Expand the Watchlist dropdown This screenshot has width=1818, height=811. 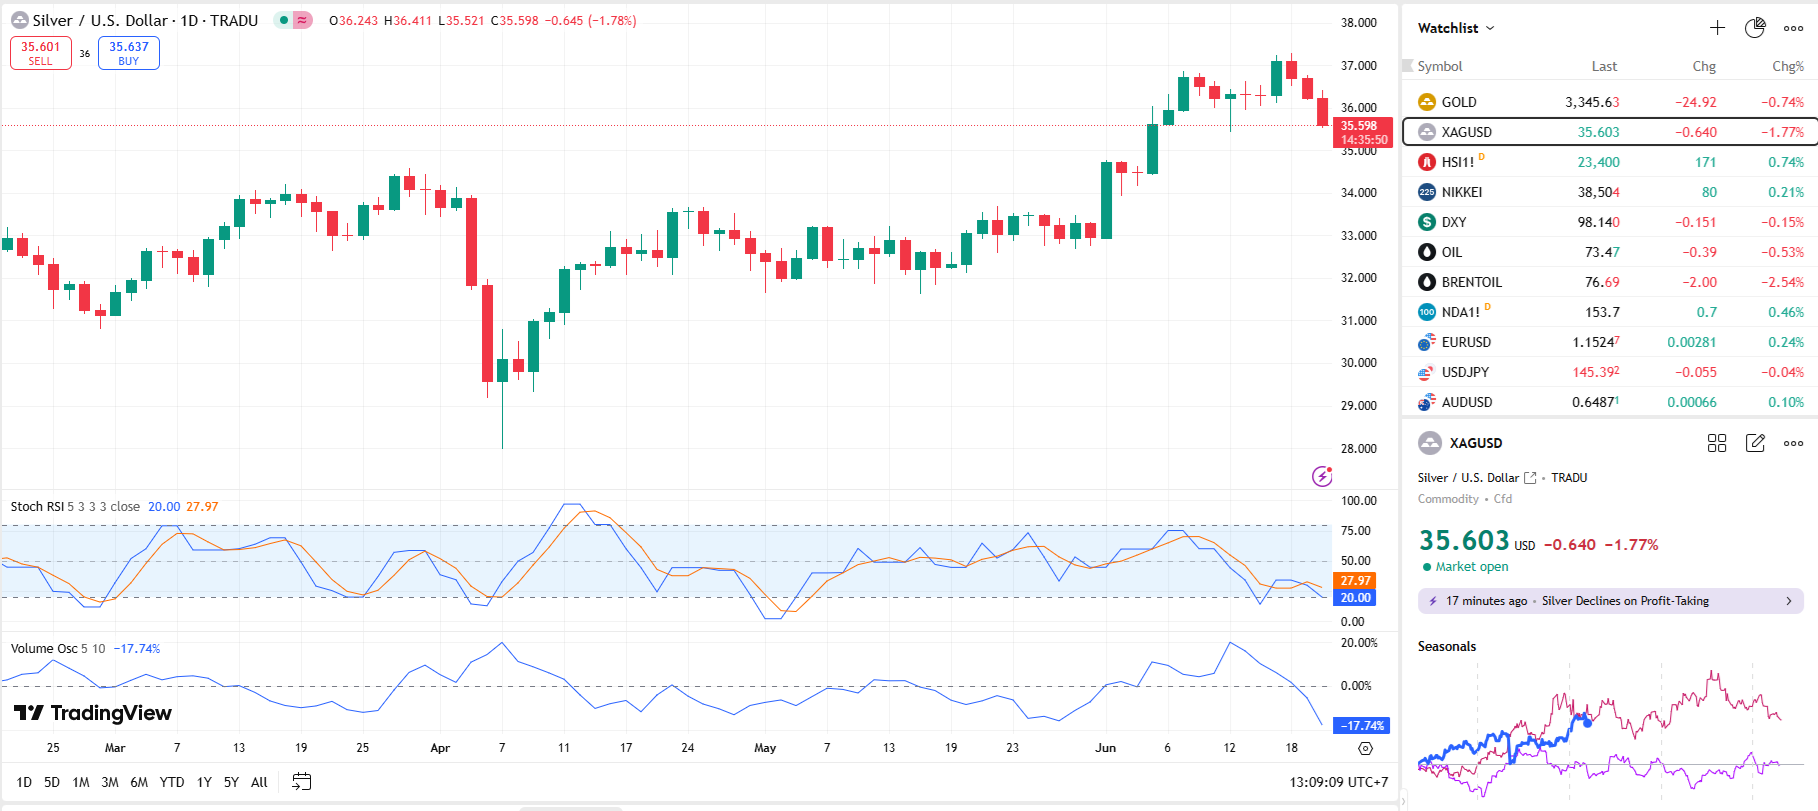[1456, 28]
